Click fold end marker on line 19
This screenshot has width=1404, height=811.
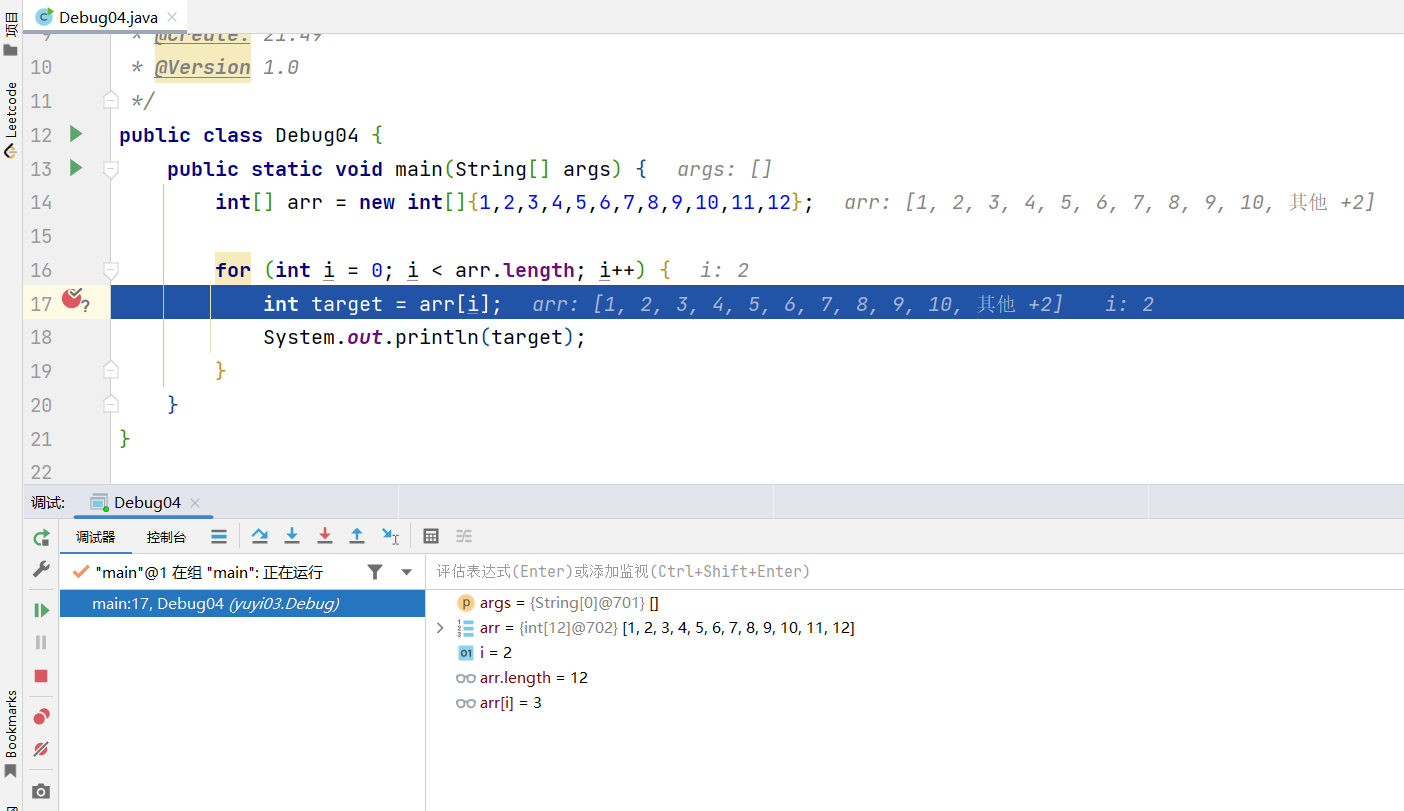click(x=111, y=370)
